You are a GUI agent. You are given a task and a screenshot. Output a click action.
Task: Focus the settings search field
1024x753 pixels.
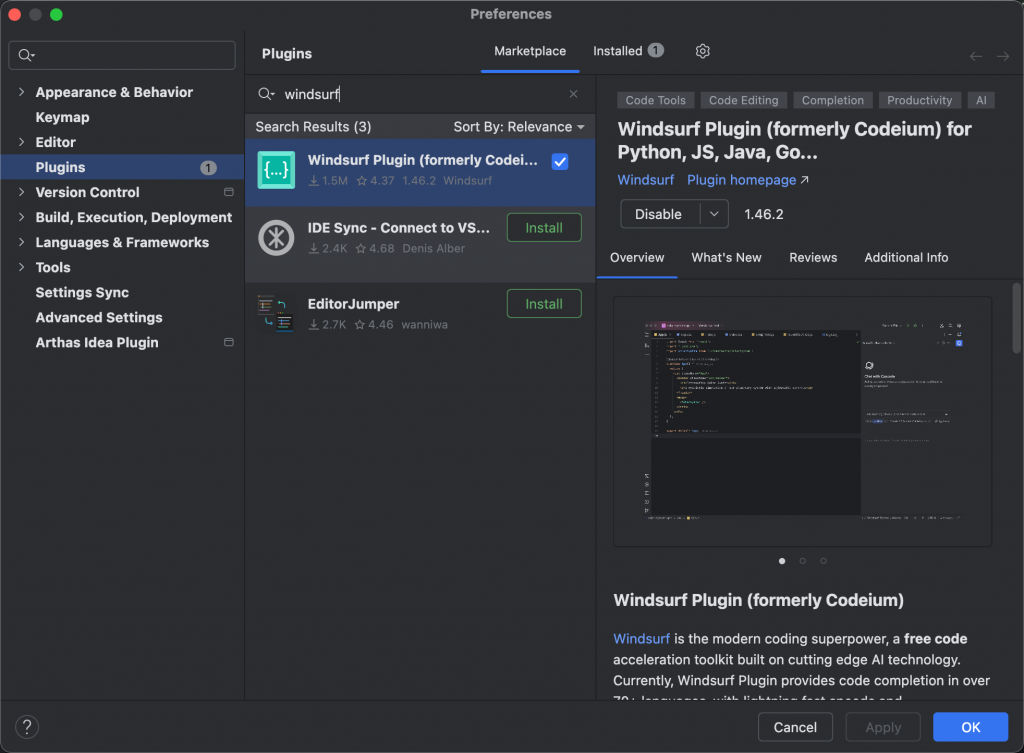(x=122, y=55)
